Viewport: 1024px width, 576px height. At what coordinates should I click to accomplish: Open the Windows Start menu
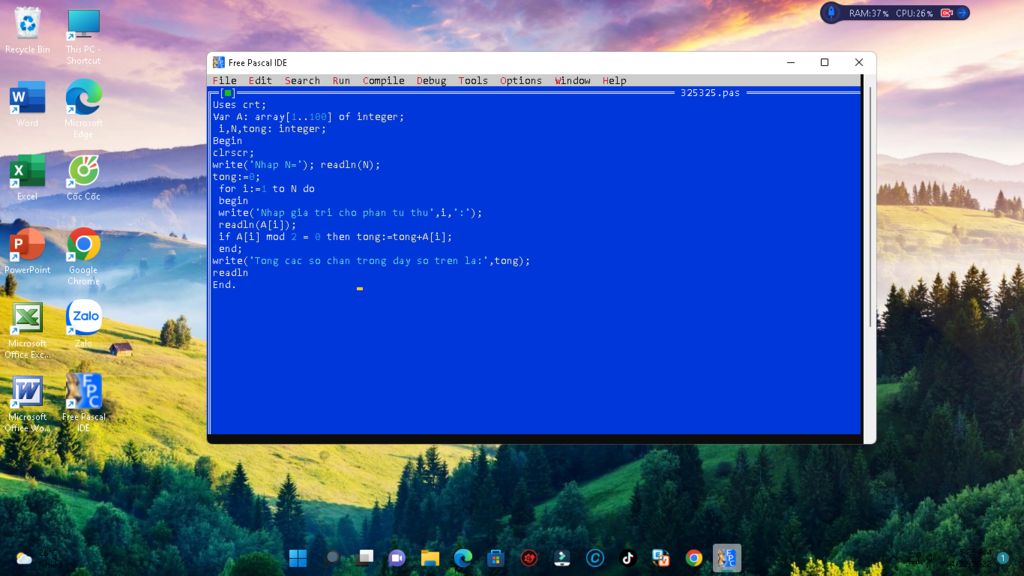click(298, 558)
